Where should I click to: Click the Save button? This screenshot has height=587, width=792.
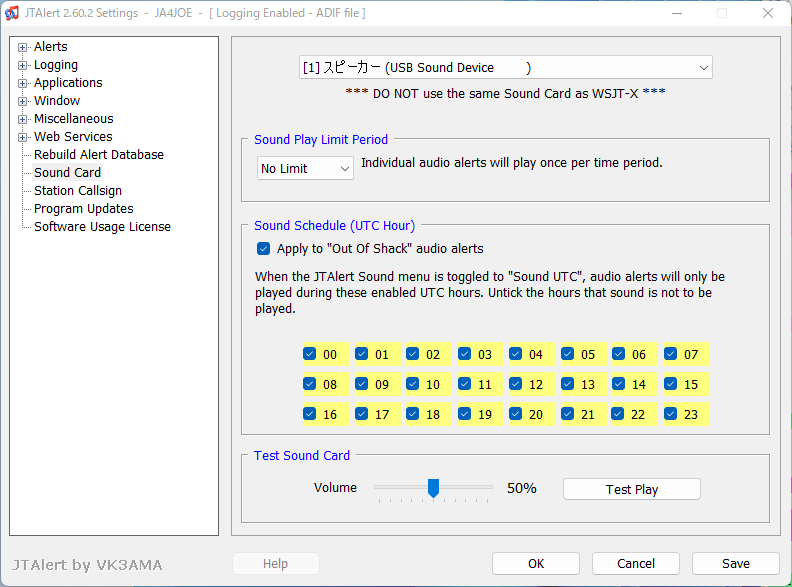click(x=735, y=563)
